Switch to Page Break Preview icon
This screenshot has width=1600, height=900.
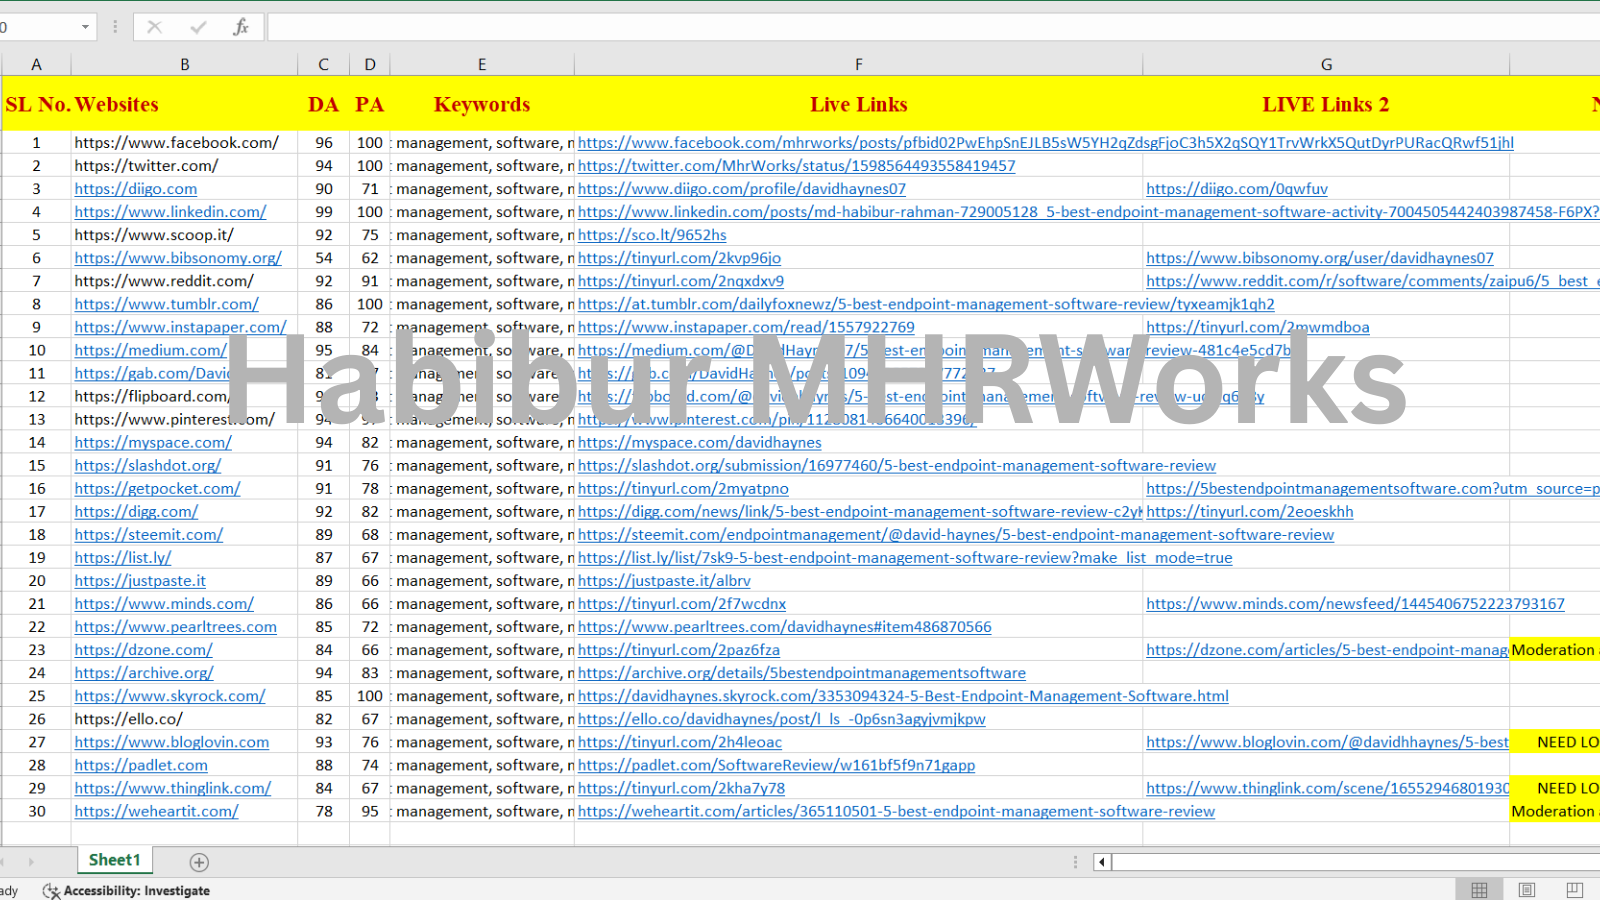(x=1574, y=890)
